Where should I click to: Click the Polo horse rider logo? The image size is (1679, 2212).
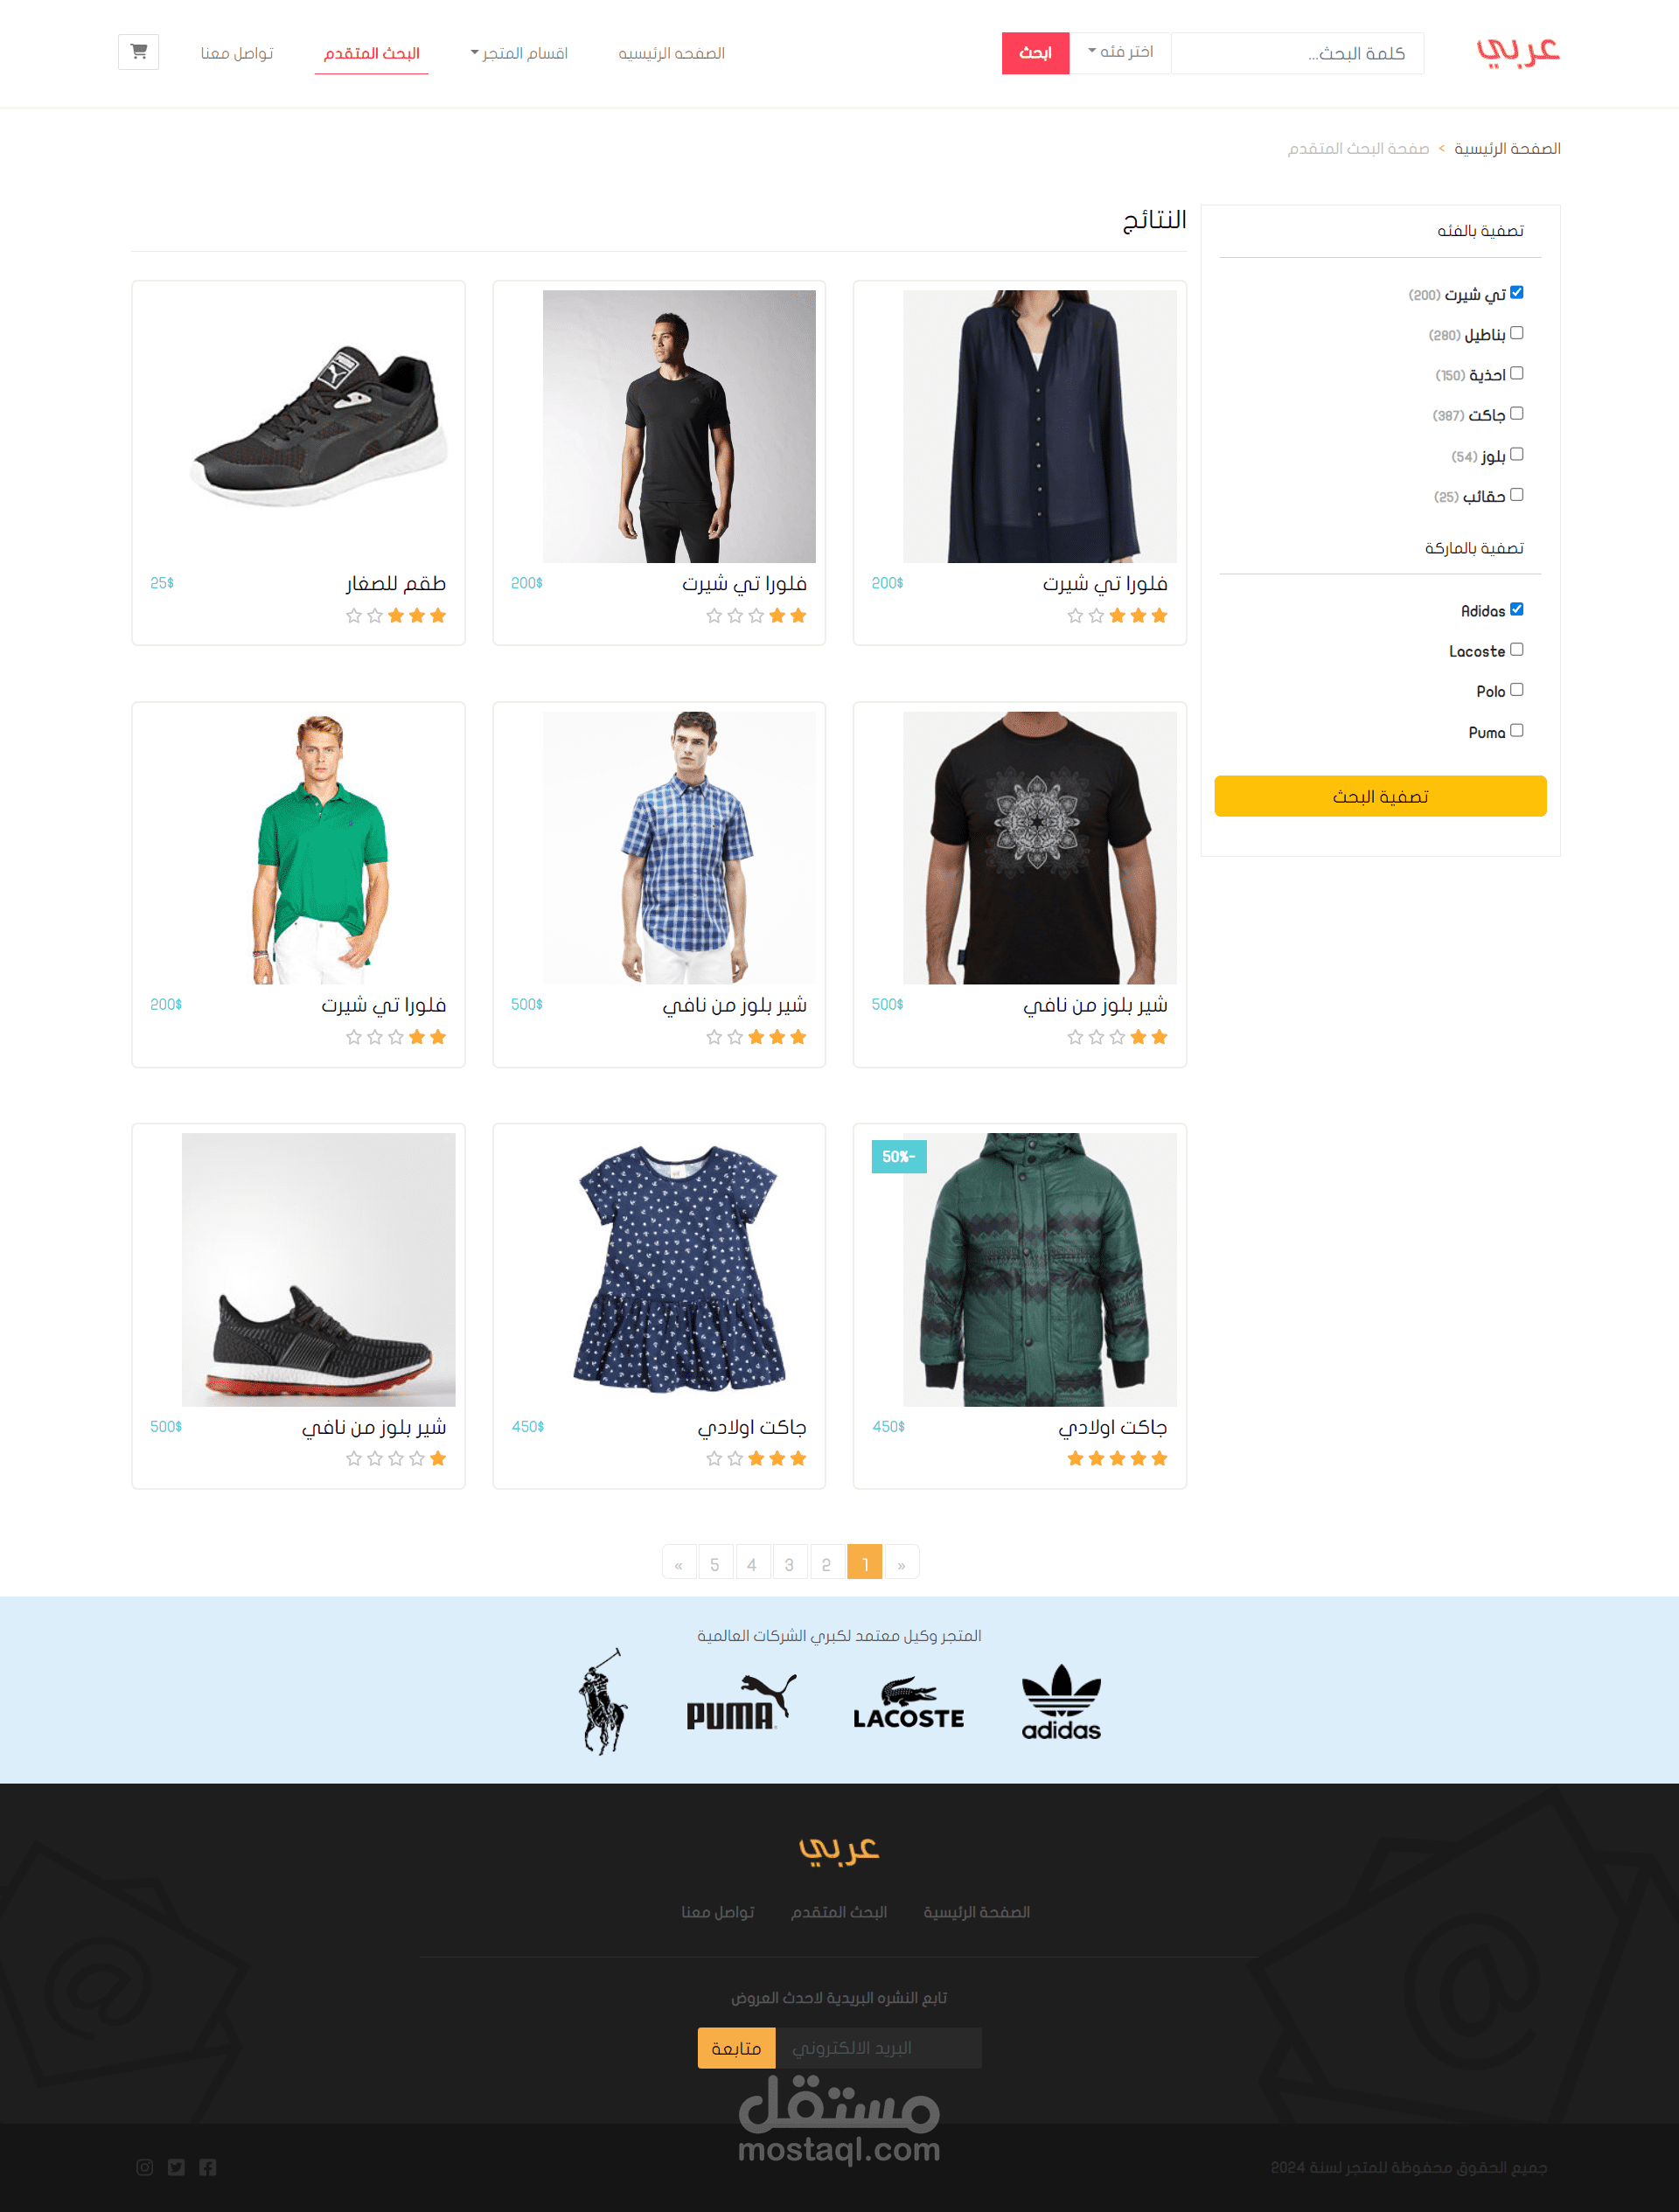pos(603,1701)
